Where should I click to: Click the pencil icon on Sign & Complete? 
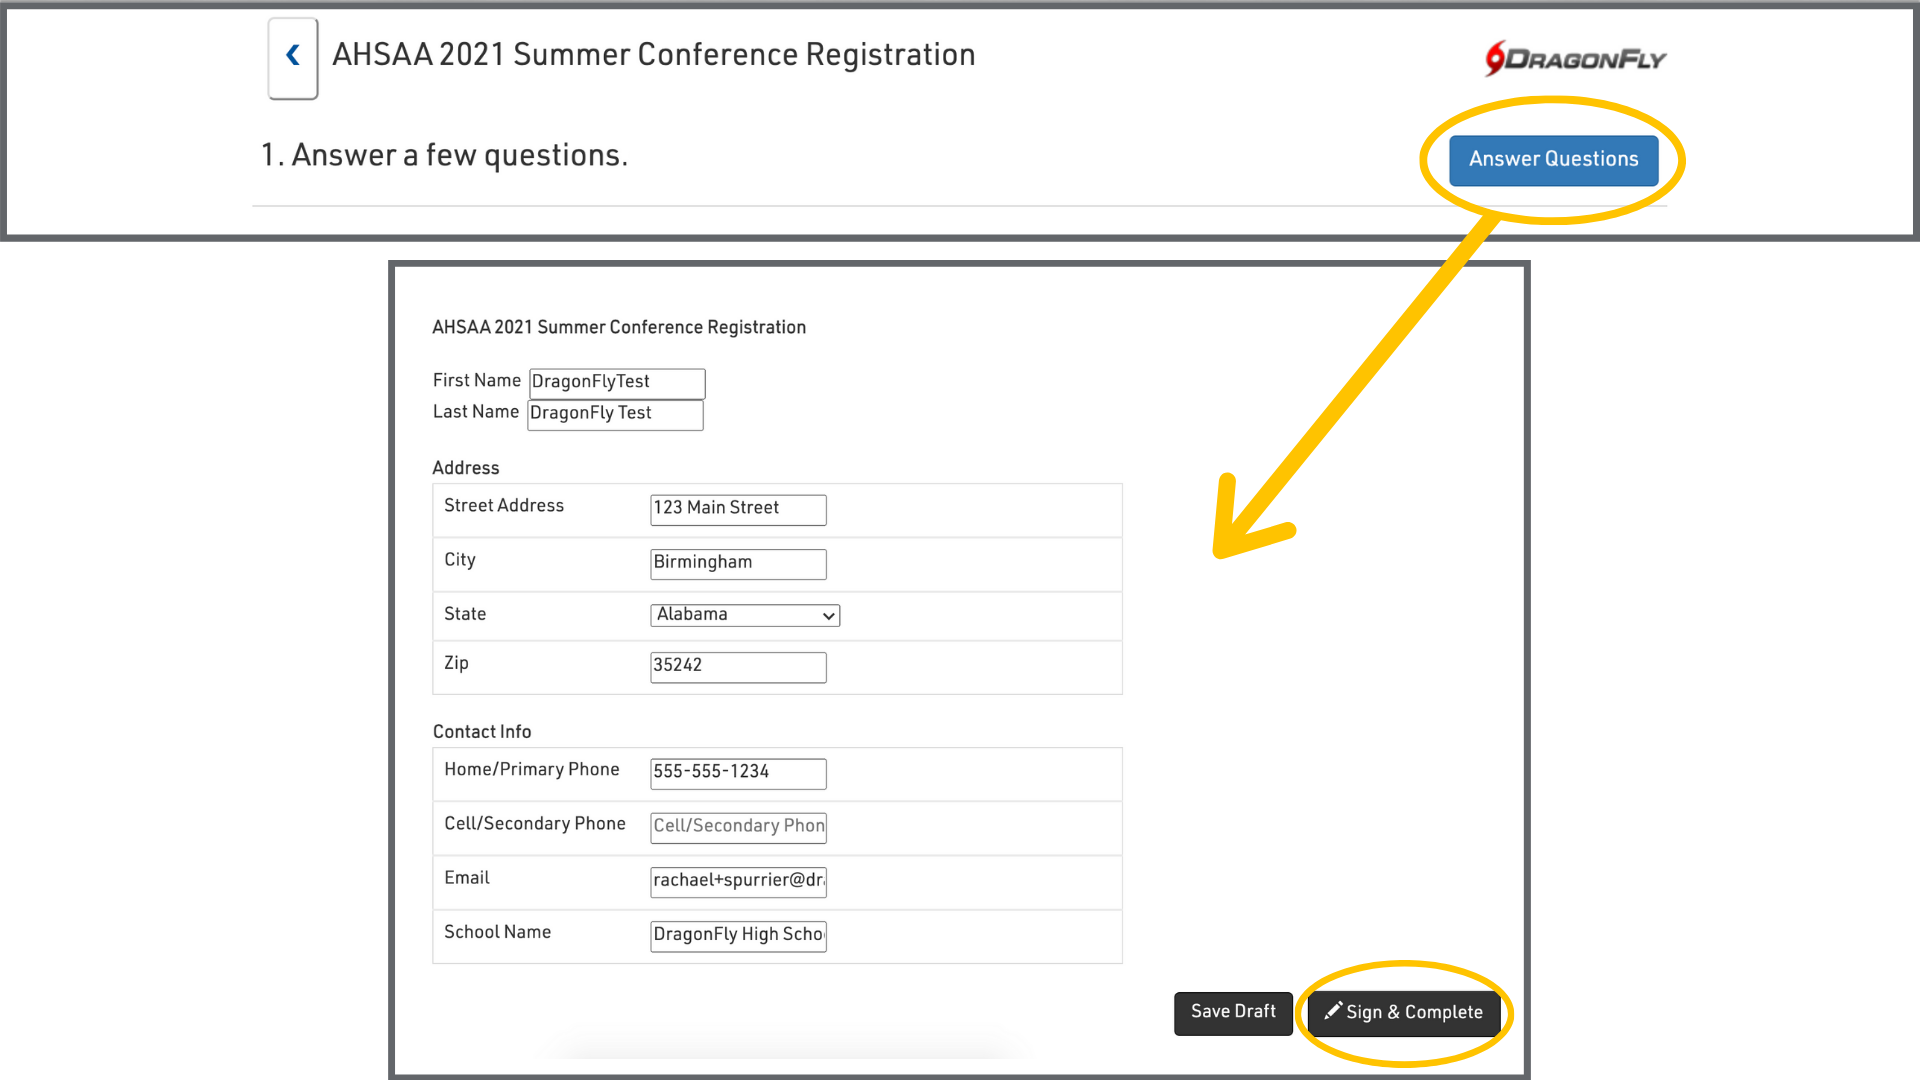1332,1012
